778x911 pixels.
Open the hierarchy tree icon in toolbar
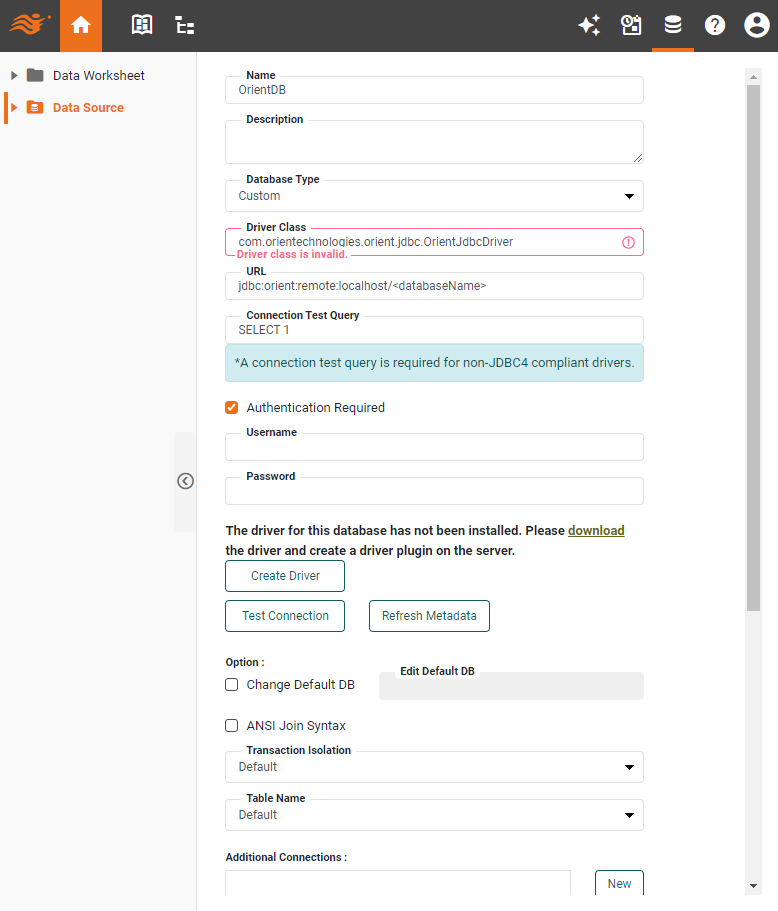[184, 25]
